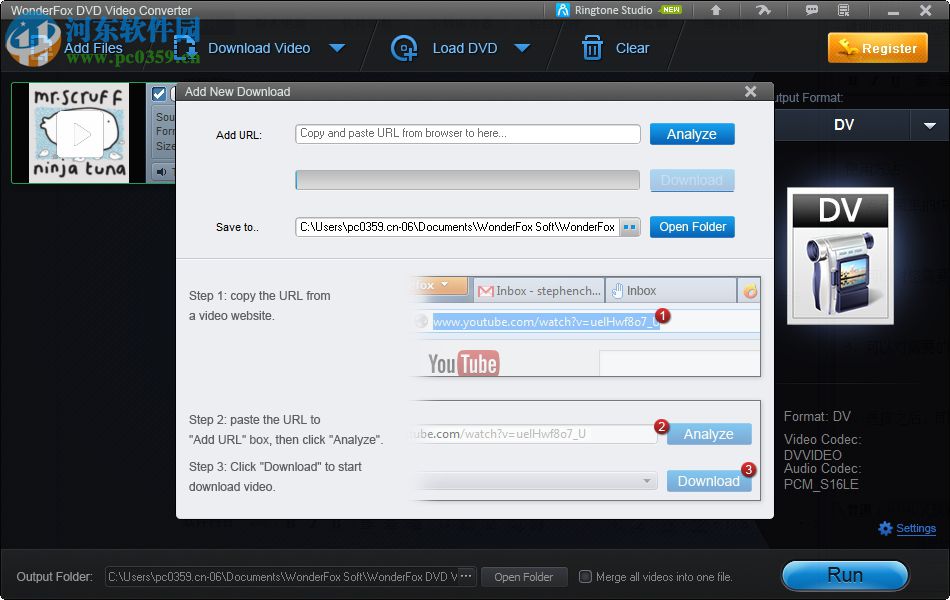This screenshot has height=600, width=950.
Task: Click the upgrade arrow icon in the title bar
Action: pos(763,10)
